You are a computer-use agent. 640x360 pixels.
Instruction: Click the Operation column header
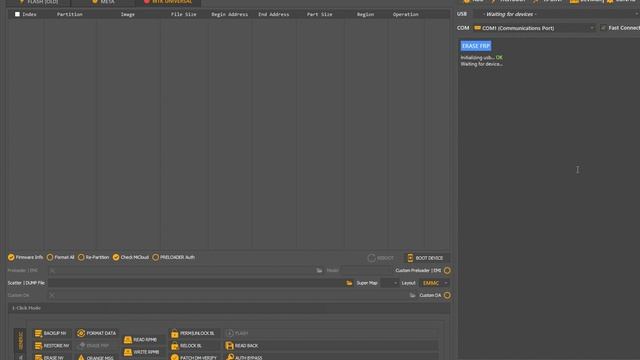[x=405, y=14]
